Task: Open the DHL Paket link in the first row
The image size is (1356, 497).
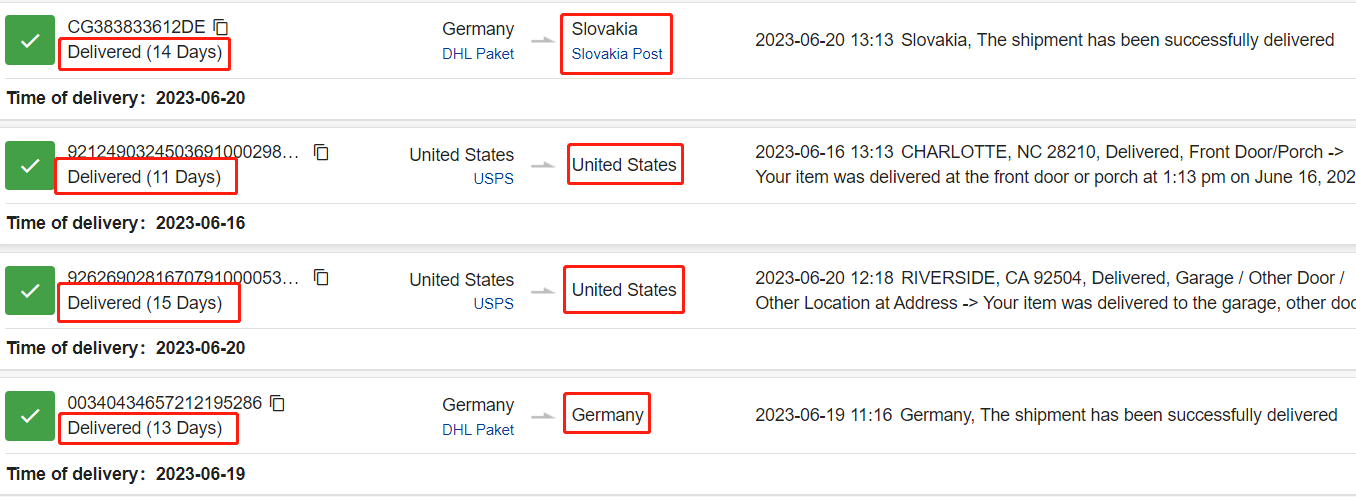Action: pyautogui.click(x=478, y=54)
